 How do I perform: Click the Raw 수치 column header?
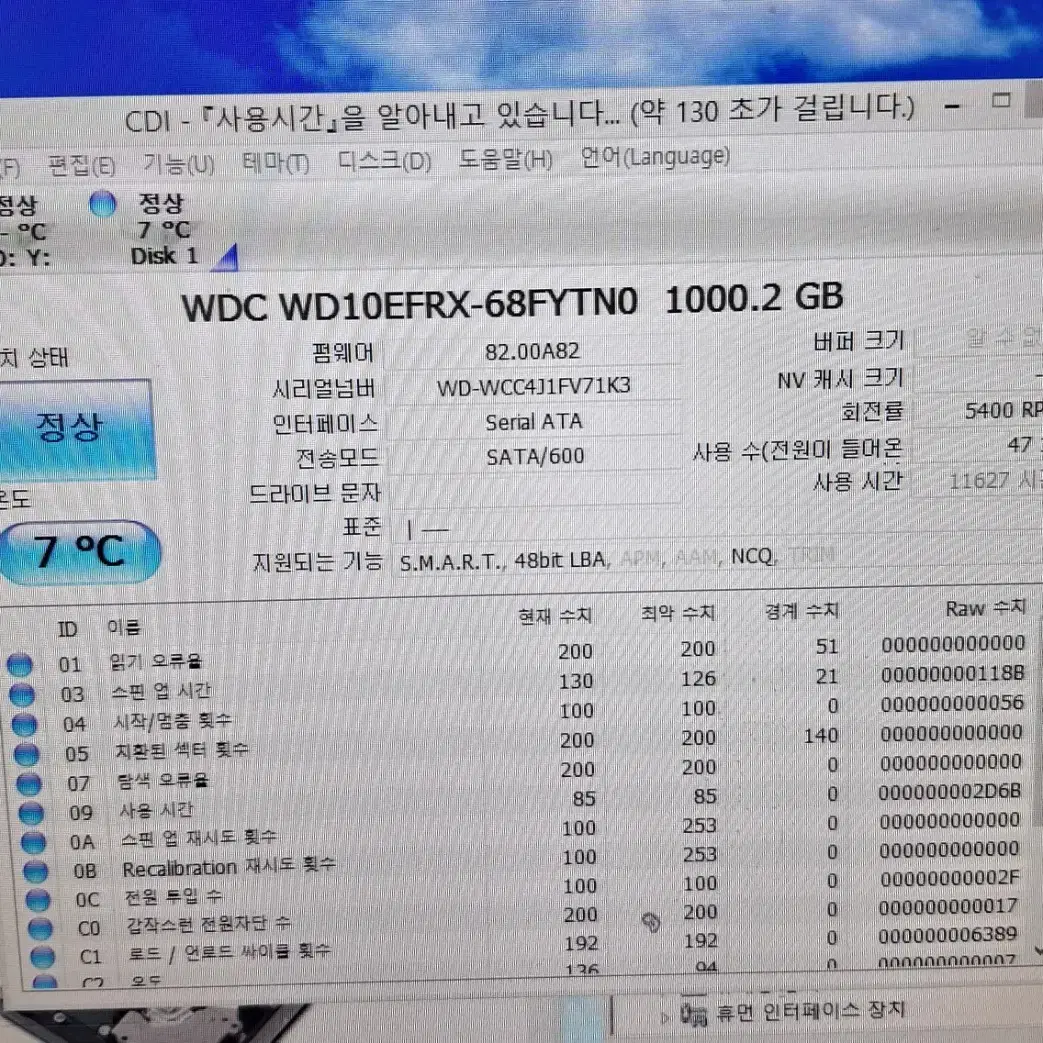coord(985,607)
